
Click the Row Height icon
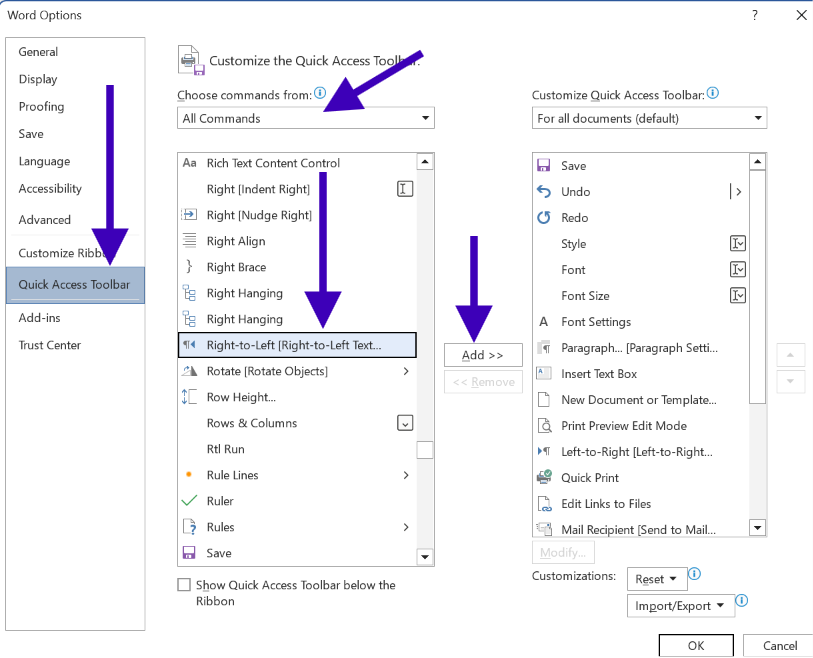[x=189, y=397]
